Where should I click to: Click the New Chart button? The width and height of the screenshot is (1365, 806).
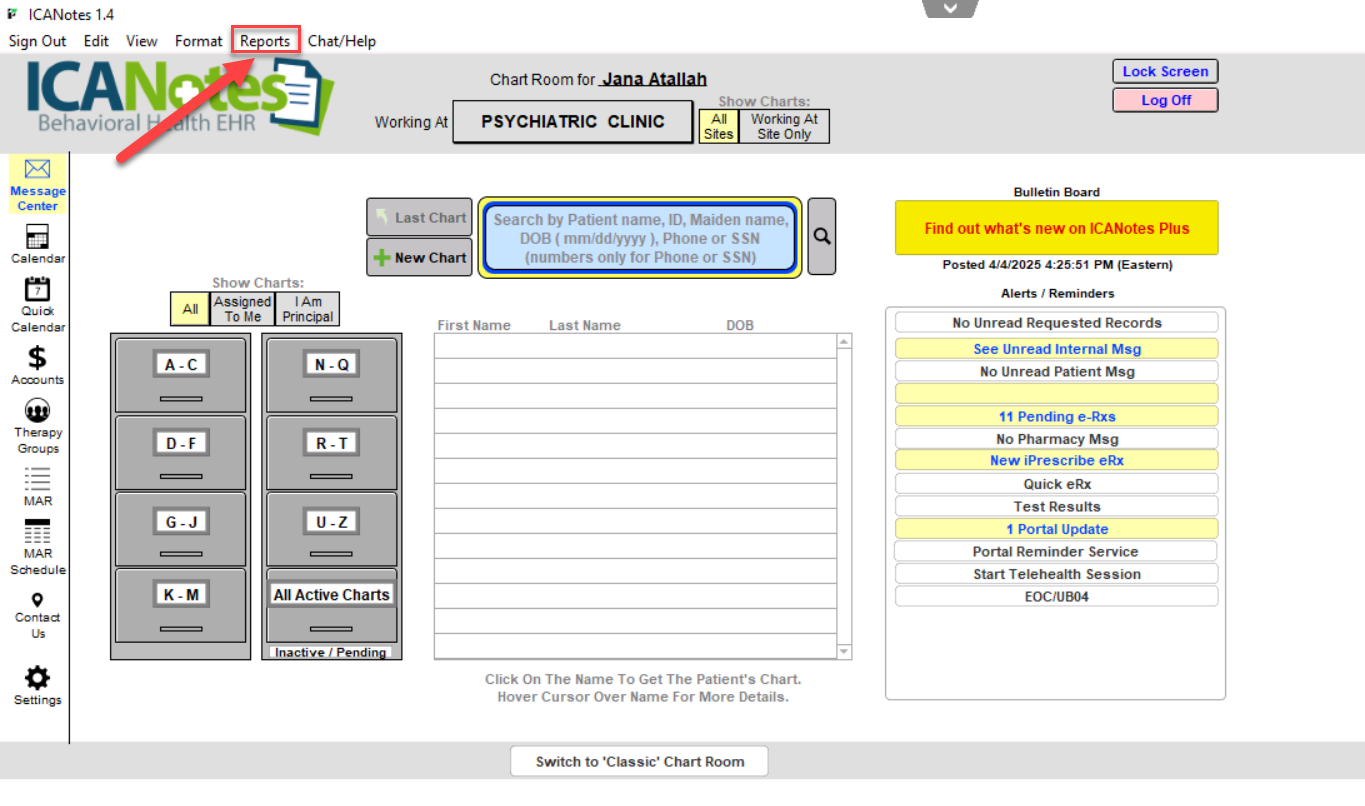click(419, 258)
